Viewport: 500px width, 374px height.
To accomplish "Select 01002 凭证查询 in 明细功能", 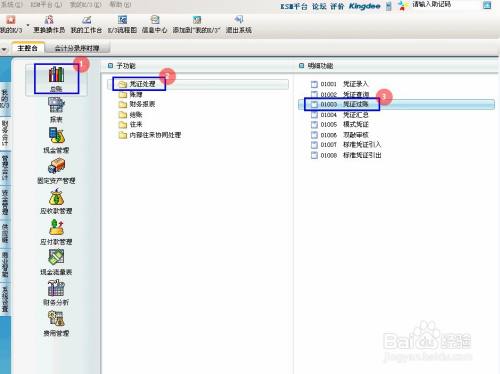I will (340, 94).
